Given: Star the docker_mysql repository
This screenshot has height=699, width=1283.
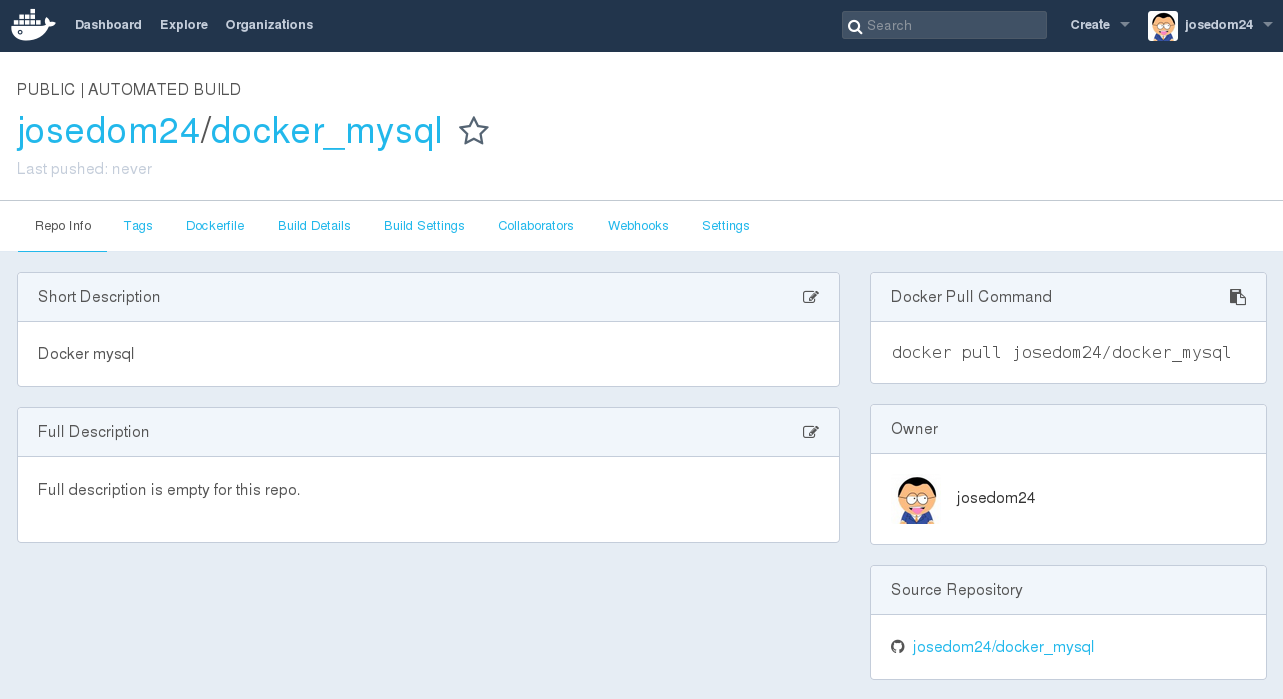Looking at the screenshot, I should pos(474,131).
